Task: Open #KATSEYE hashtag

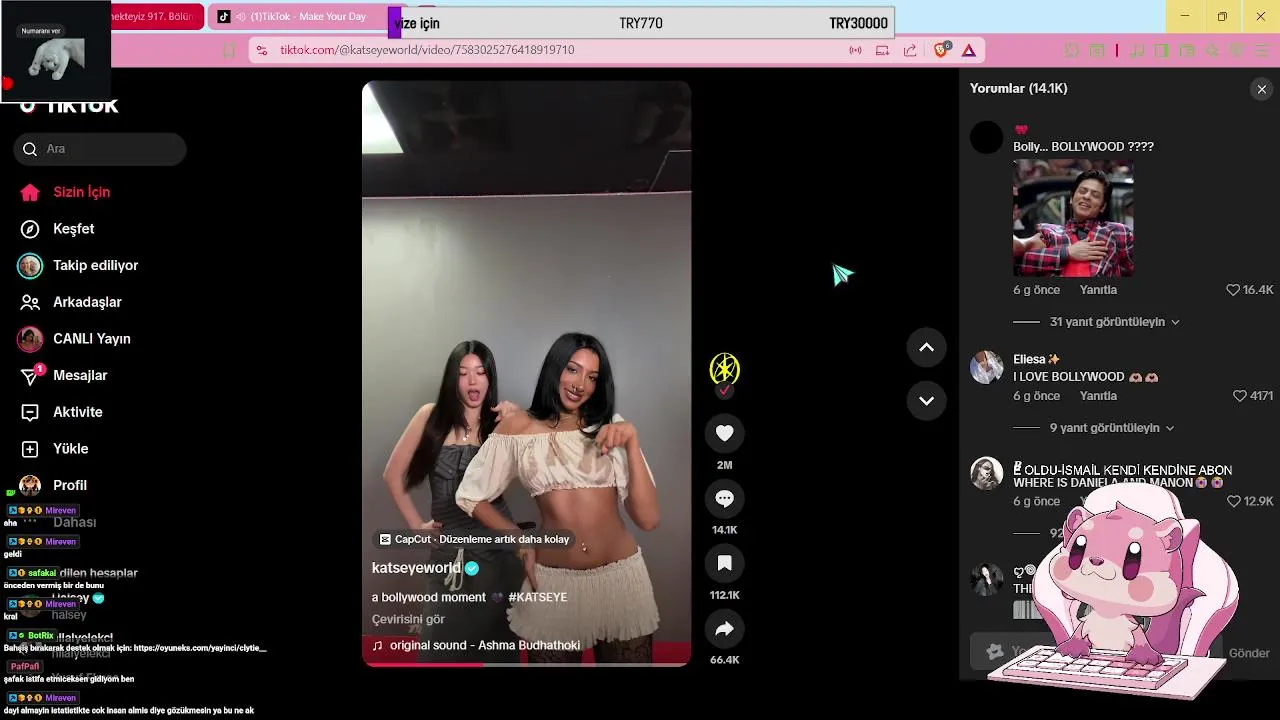Action: coord(537,597)
